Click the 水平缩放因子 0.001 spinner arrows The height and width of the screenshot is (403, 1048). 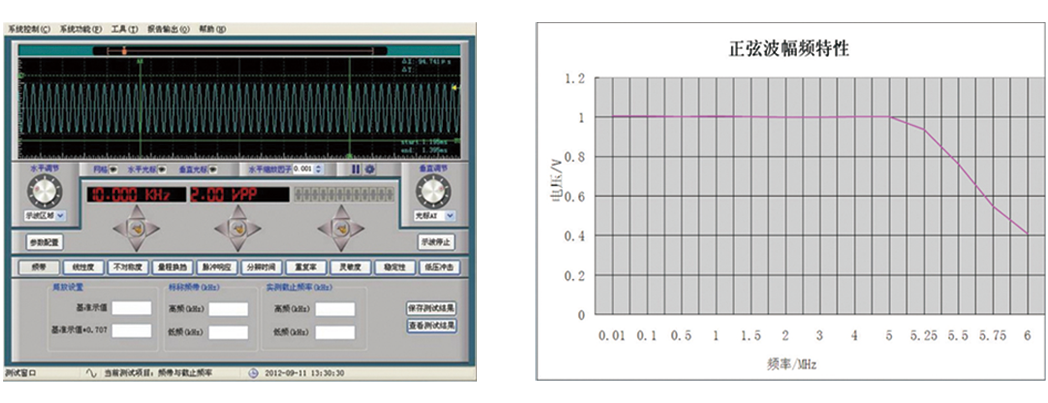(319, 169)
